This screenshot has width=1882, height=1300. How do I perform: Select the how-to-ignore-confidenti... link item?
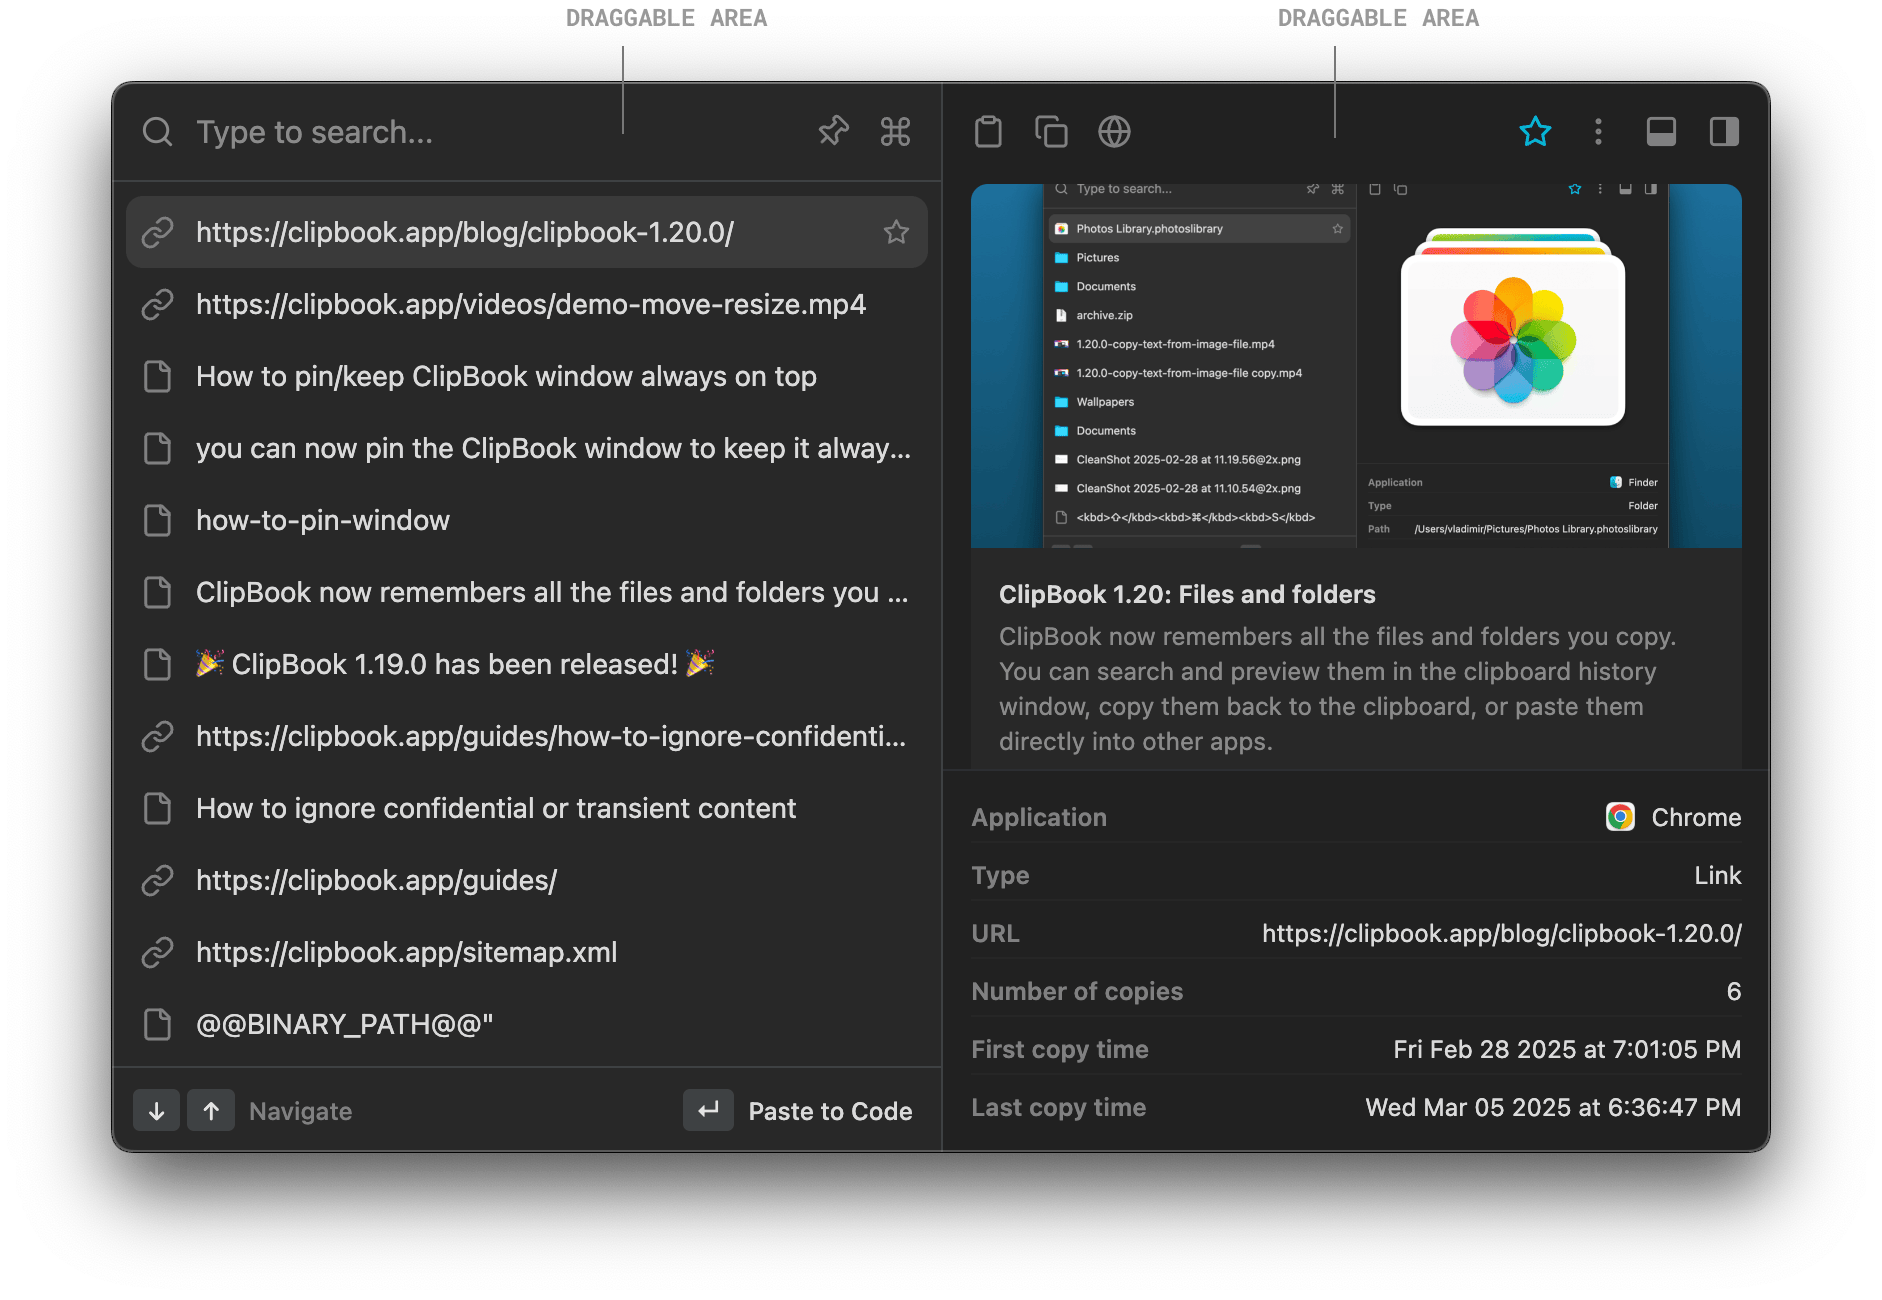point(527,736)
